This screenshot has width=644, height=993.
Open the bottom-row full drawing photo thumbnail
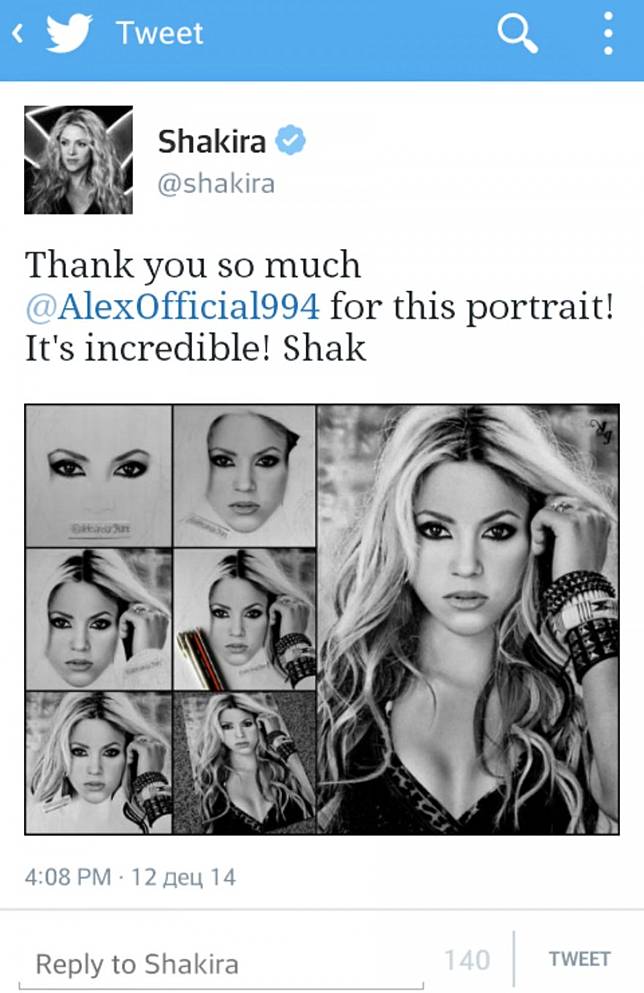(x=244, y=762)
